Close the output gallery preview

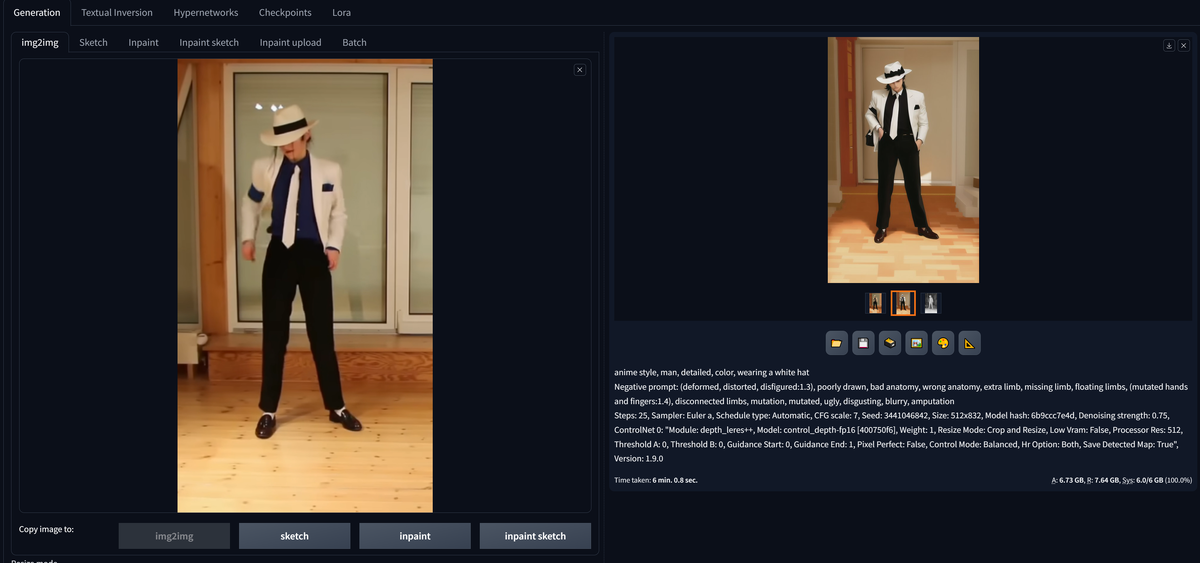1184,46
